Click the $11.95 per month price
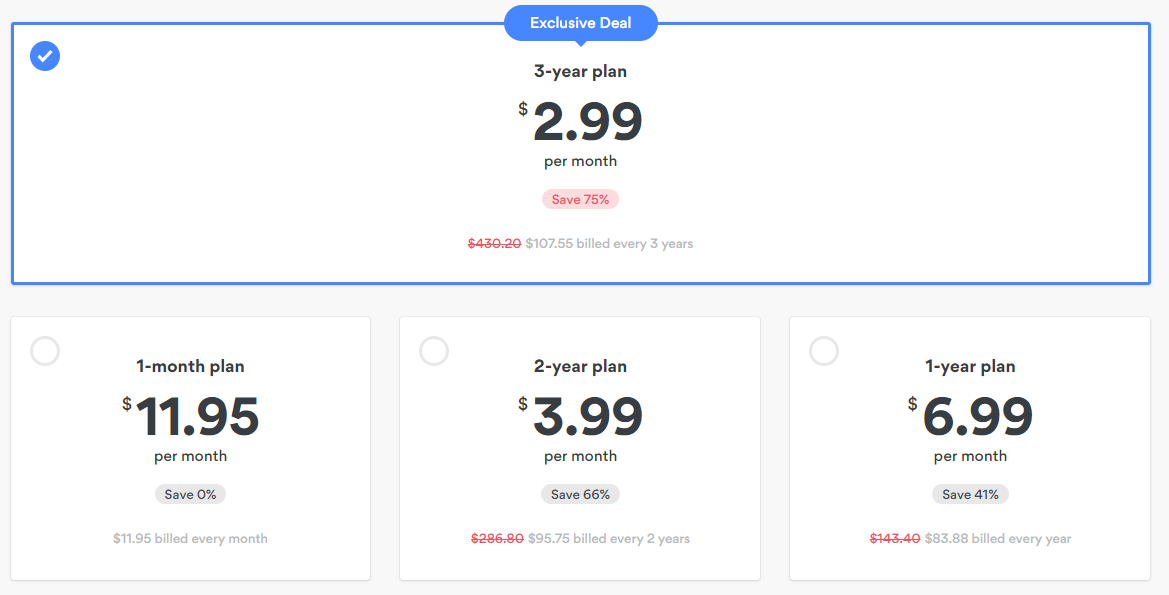Screen dimensions: 1169x595 click(197, 417)
